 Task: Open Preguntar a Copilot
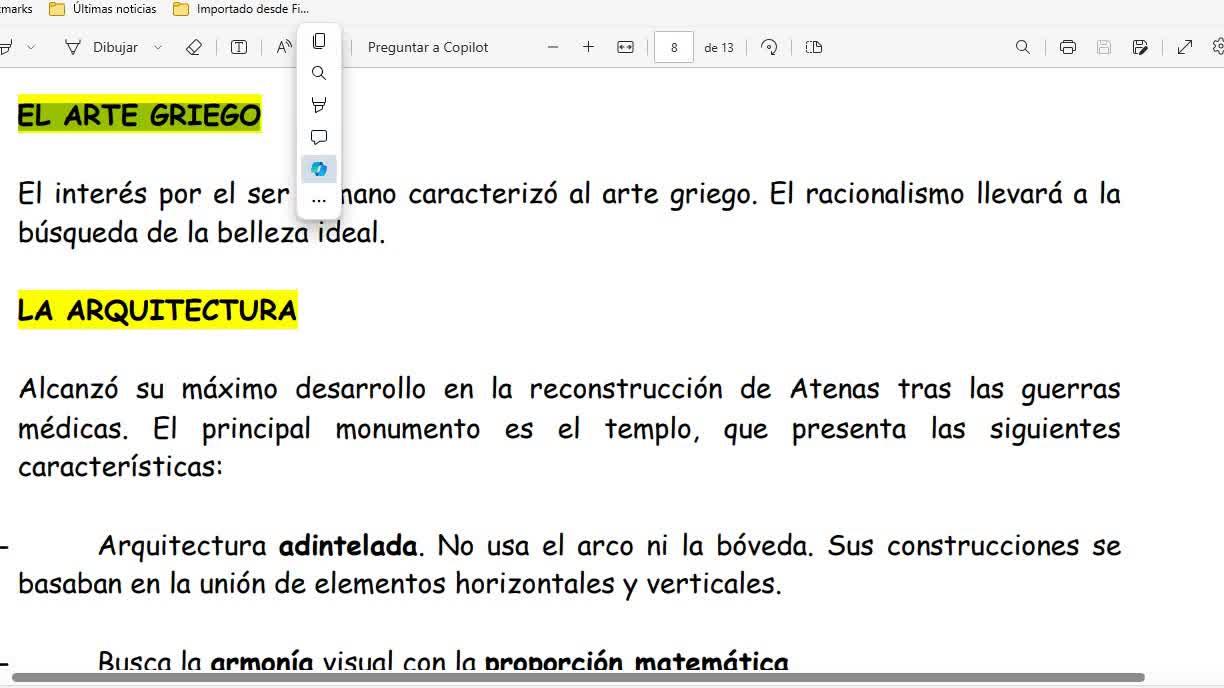428,47
